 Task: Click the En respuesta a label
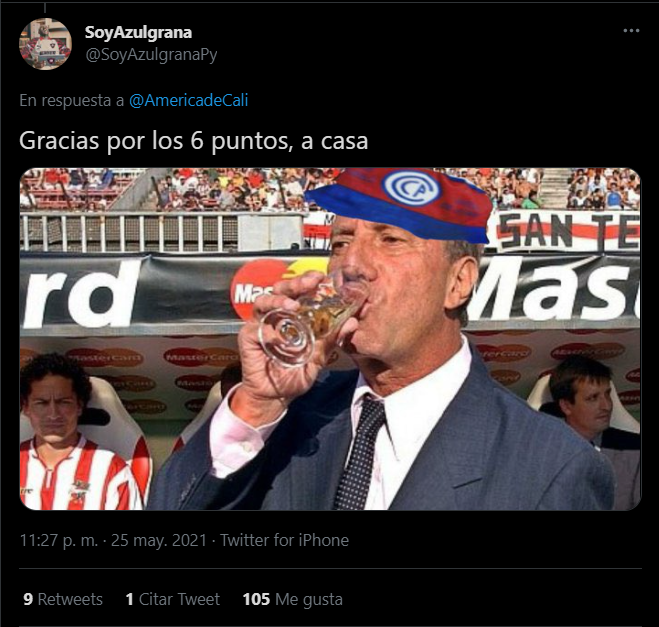[72, 100]
